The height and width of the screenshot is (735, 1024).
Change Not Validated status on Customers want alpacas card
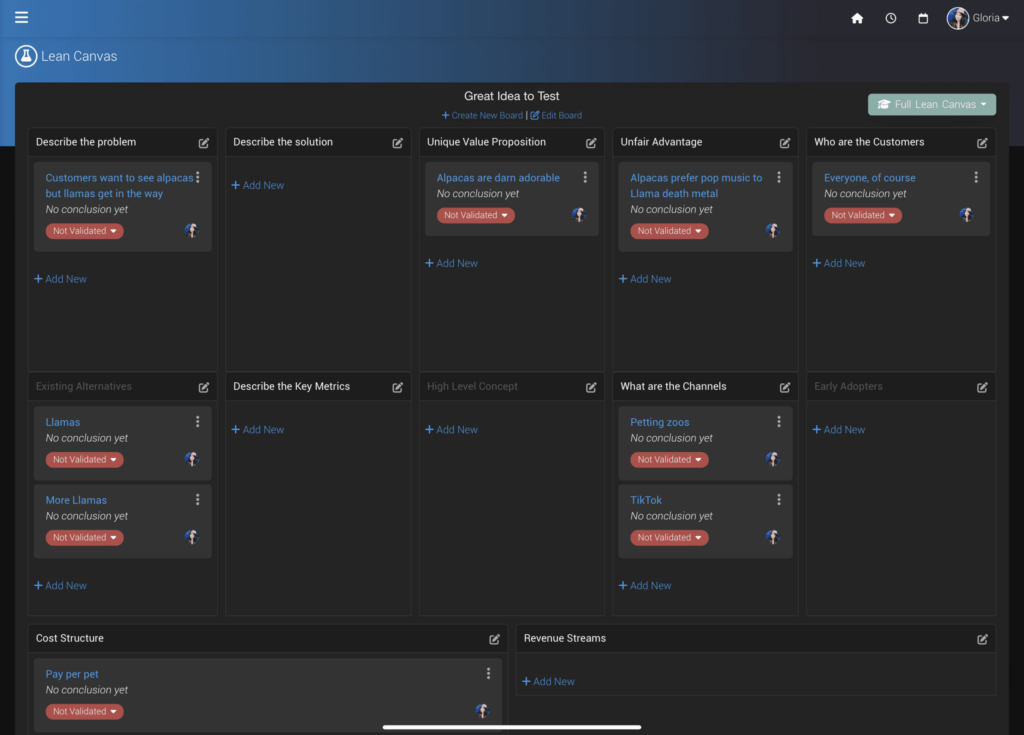tap(84, 231)
